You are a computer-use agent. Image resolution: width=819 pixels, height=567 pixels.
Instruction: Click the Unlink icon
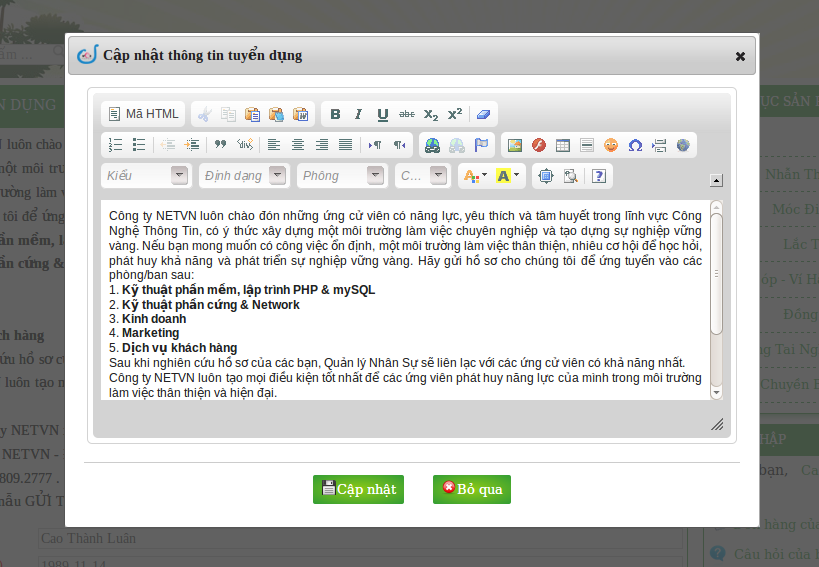[457, 145]
